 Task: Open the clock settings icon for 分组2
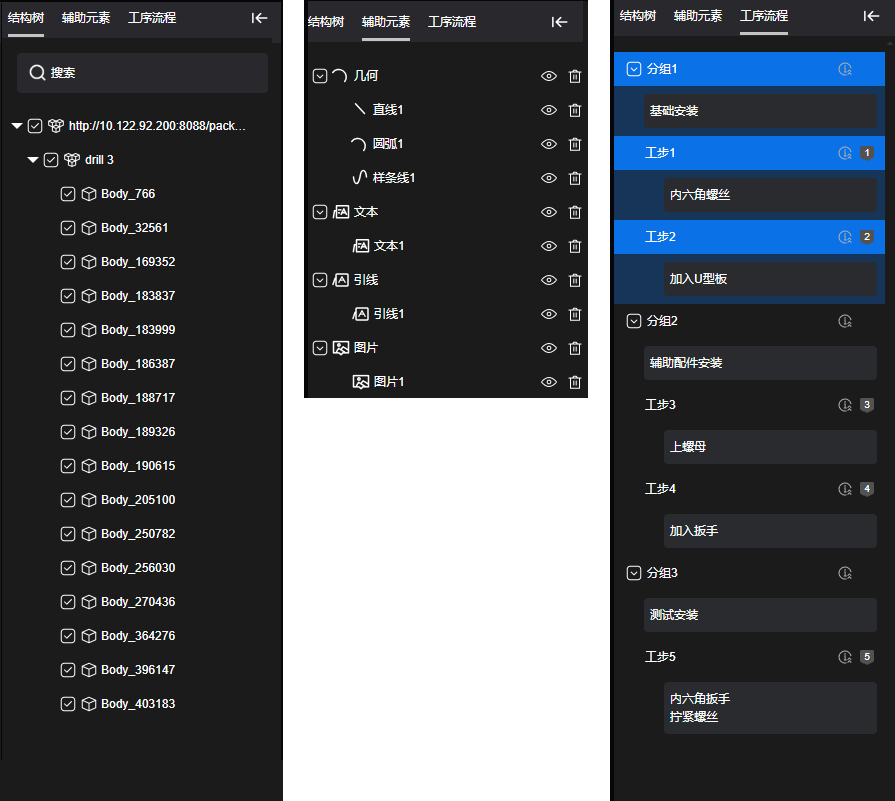pyautogui.click(x=845, y=321)
